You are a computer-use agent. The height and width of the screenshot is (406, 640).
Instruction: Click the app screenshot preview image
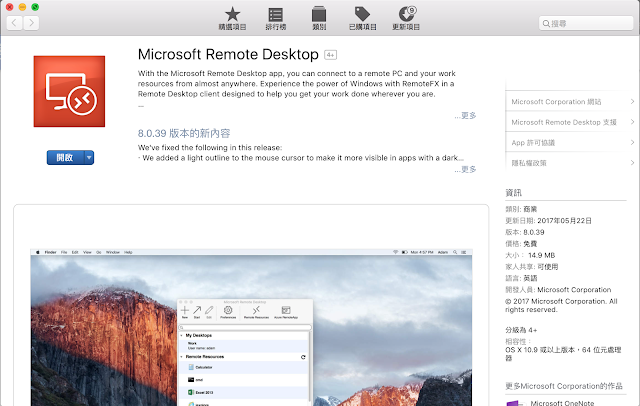(x=251, y=327)
